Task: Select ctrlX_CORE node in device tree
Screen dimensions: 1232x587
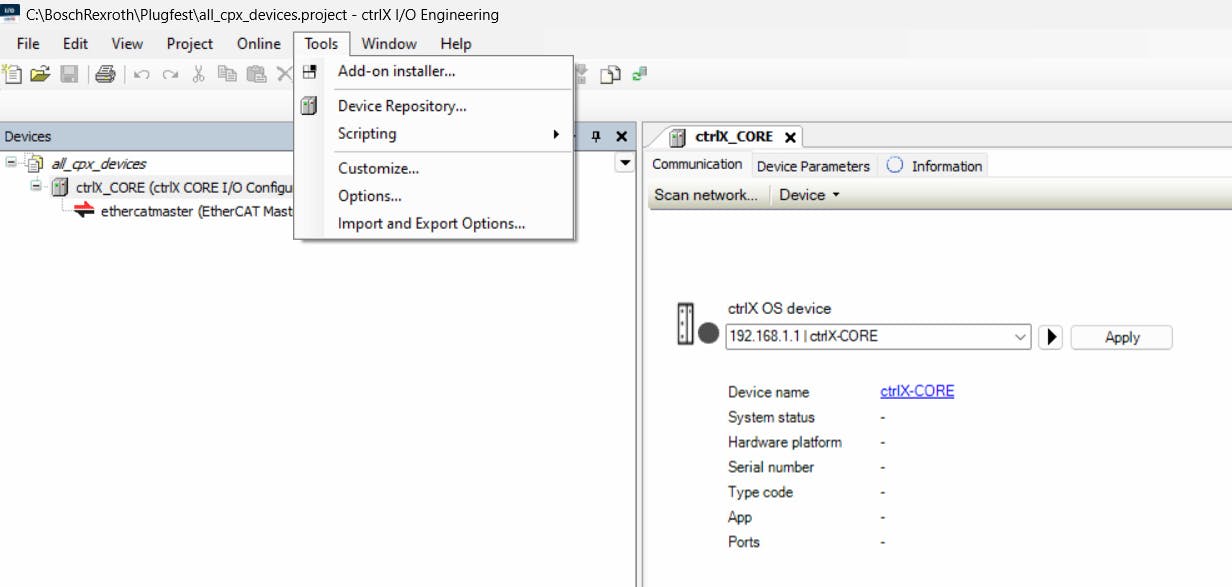Action: tap(184, 187)
